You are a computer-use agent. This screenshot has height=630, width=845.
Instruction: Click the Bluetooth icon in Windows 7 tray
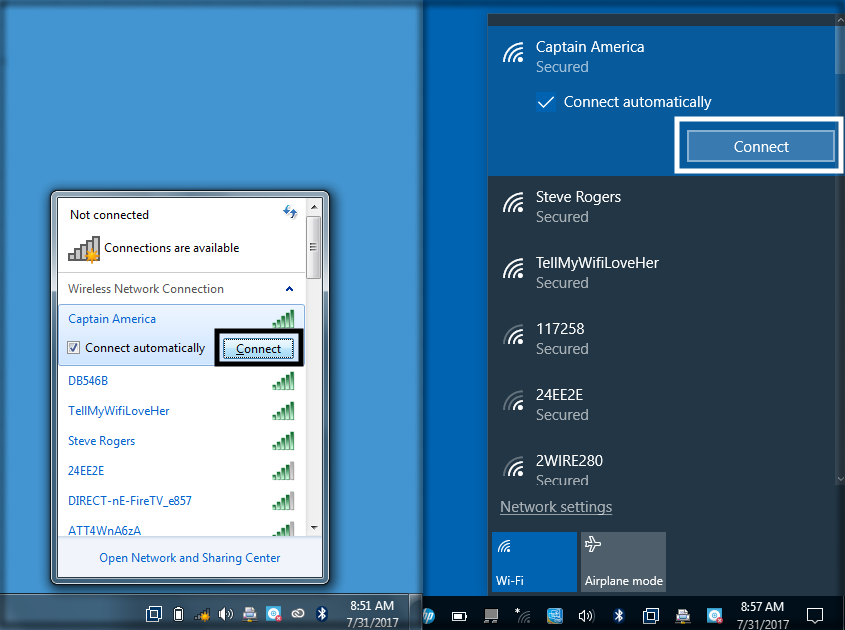click(322, 614)
